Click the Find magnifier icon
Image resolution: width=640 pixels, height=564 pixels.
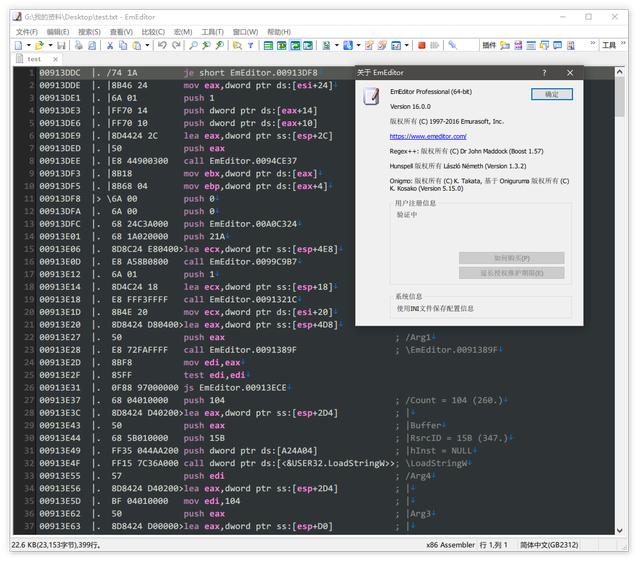tap(193, 45)
